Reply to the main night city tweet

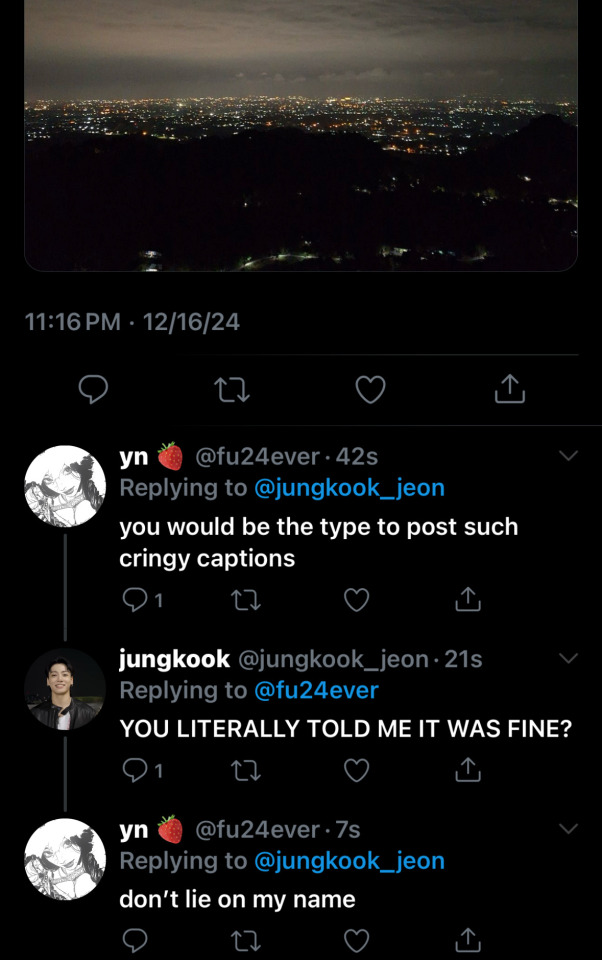point(93,389)
